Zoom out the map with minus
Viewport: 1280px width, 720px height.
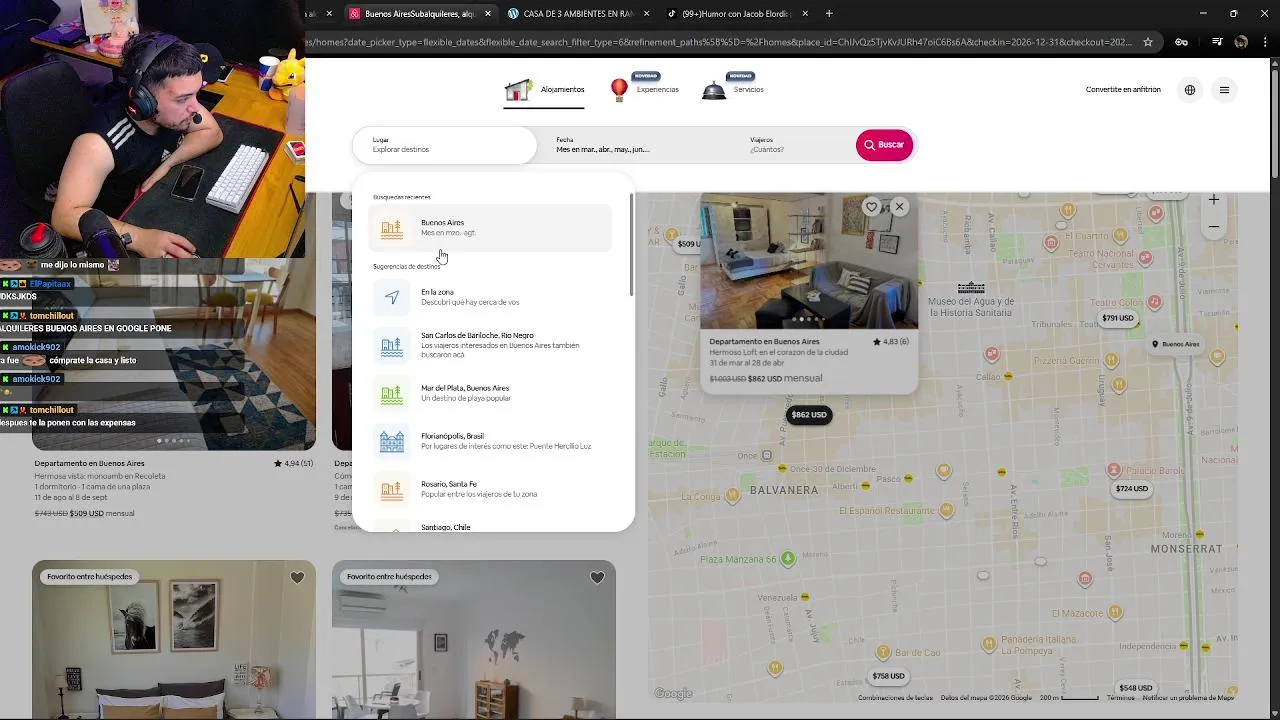1214,227
